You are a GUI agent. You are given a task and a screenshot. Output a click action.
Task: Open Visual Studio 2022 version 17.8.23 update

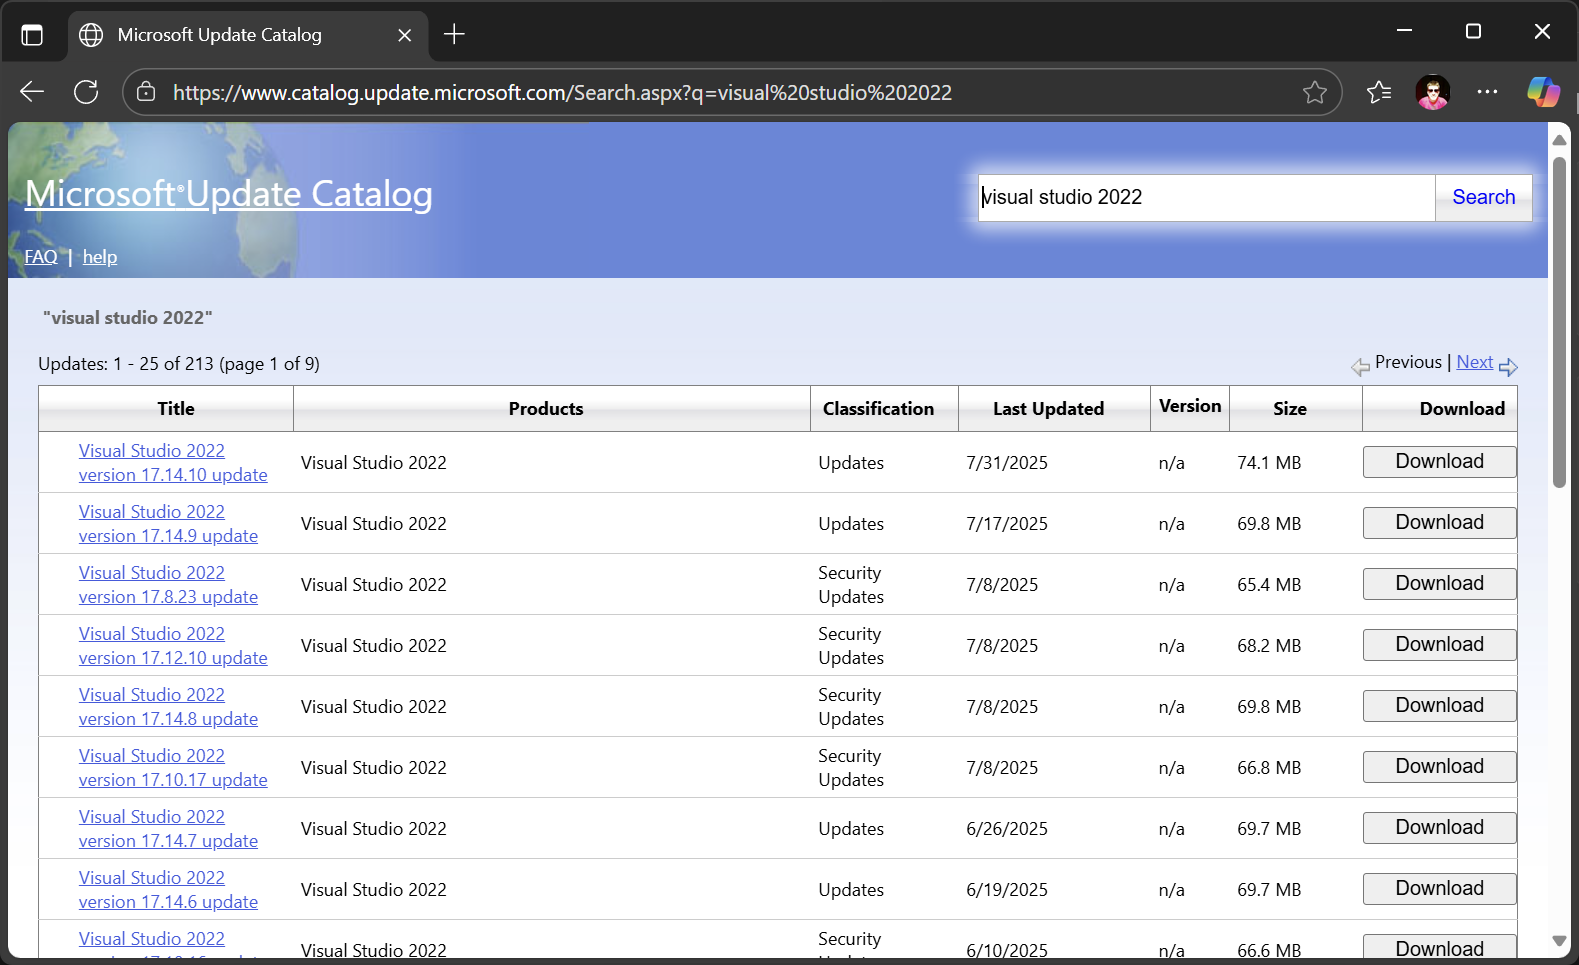pos(168,585)
